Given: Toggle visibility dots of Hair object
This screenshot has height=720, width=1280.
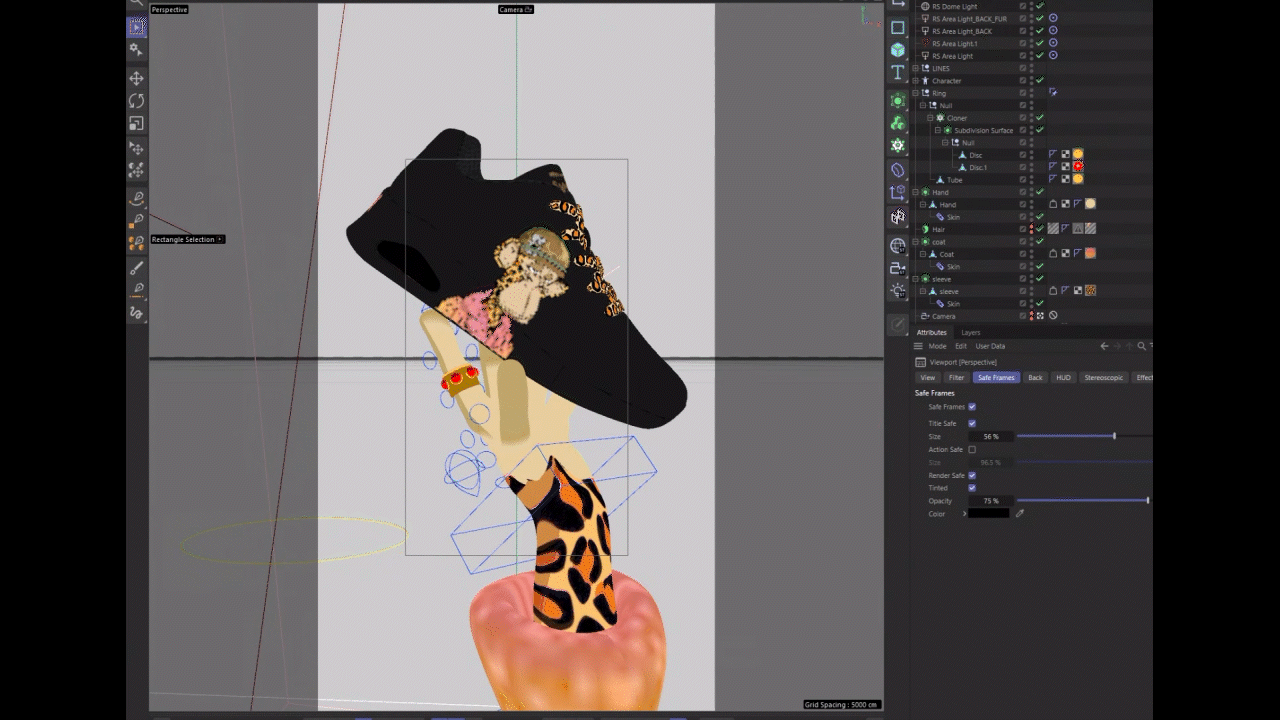Looking at the screenshot, I should pyautogui.click(x=1031, y=229).
